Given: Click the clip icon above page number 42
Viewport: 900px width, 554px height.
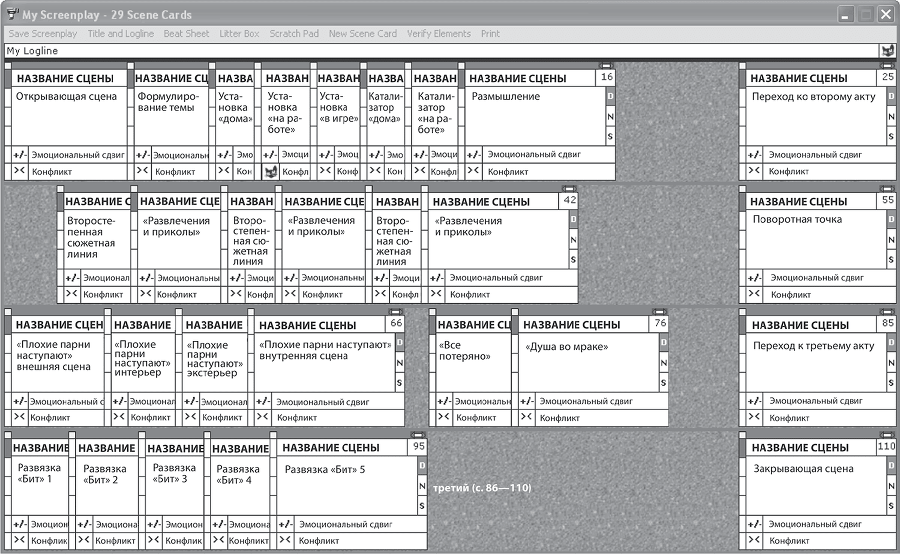Looking at the screenshot, I should pyautogui.click(x=570, y=188).
